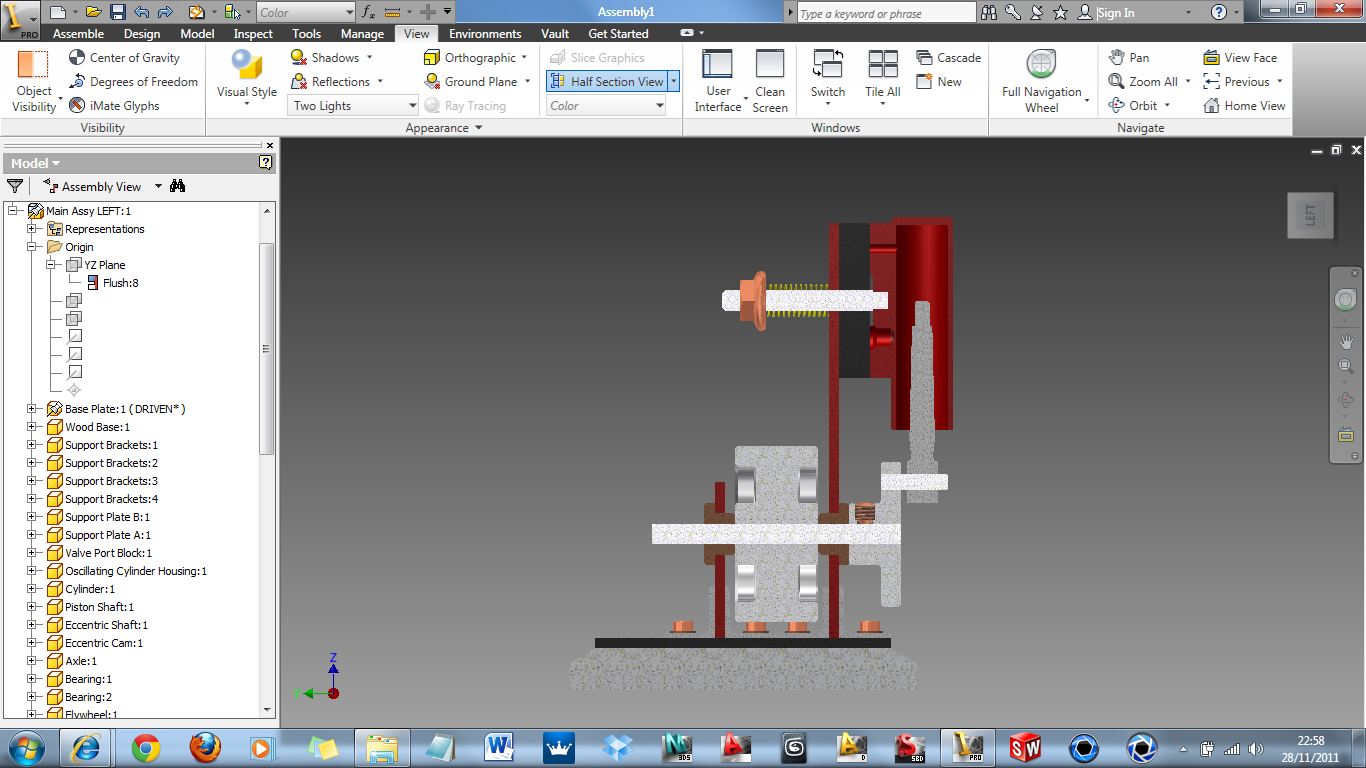Click the Save icon in quick access toolbar
The image size is (1366, 768).
(118, 12)
